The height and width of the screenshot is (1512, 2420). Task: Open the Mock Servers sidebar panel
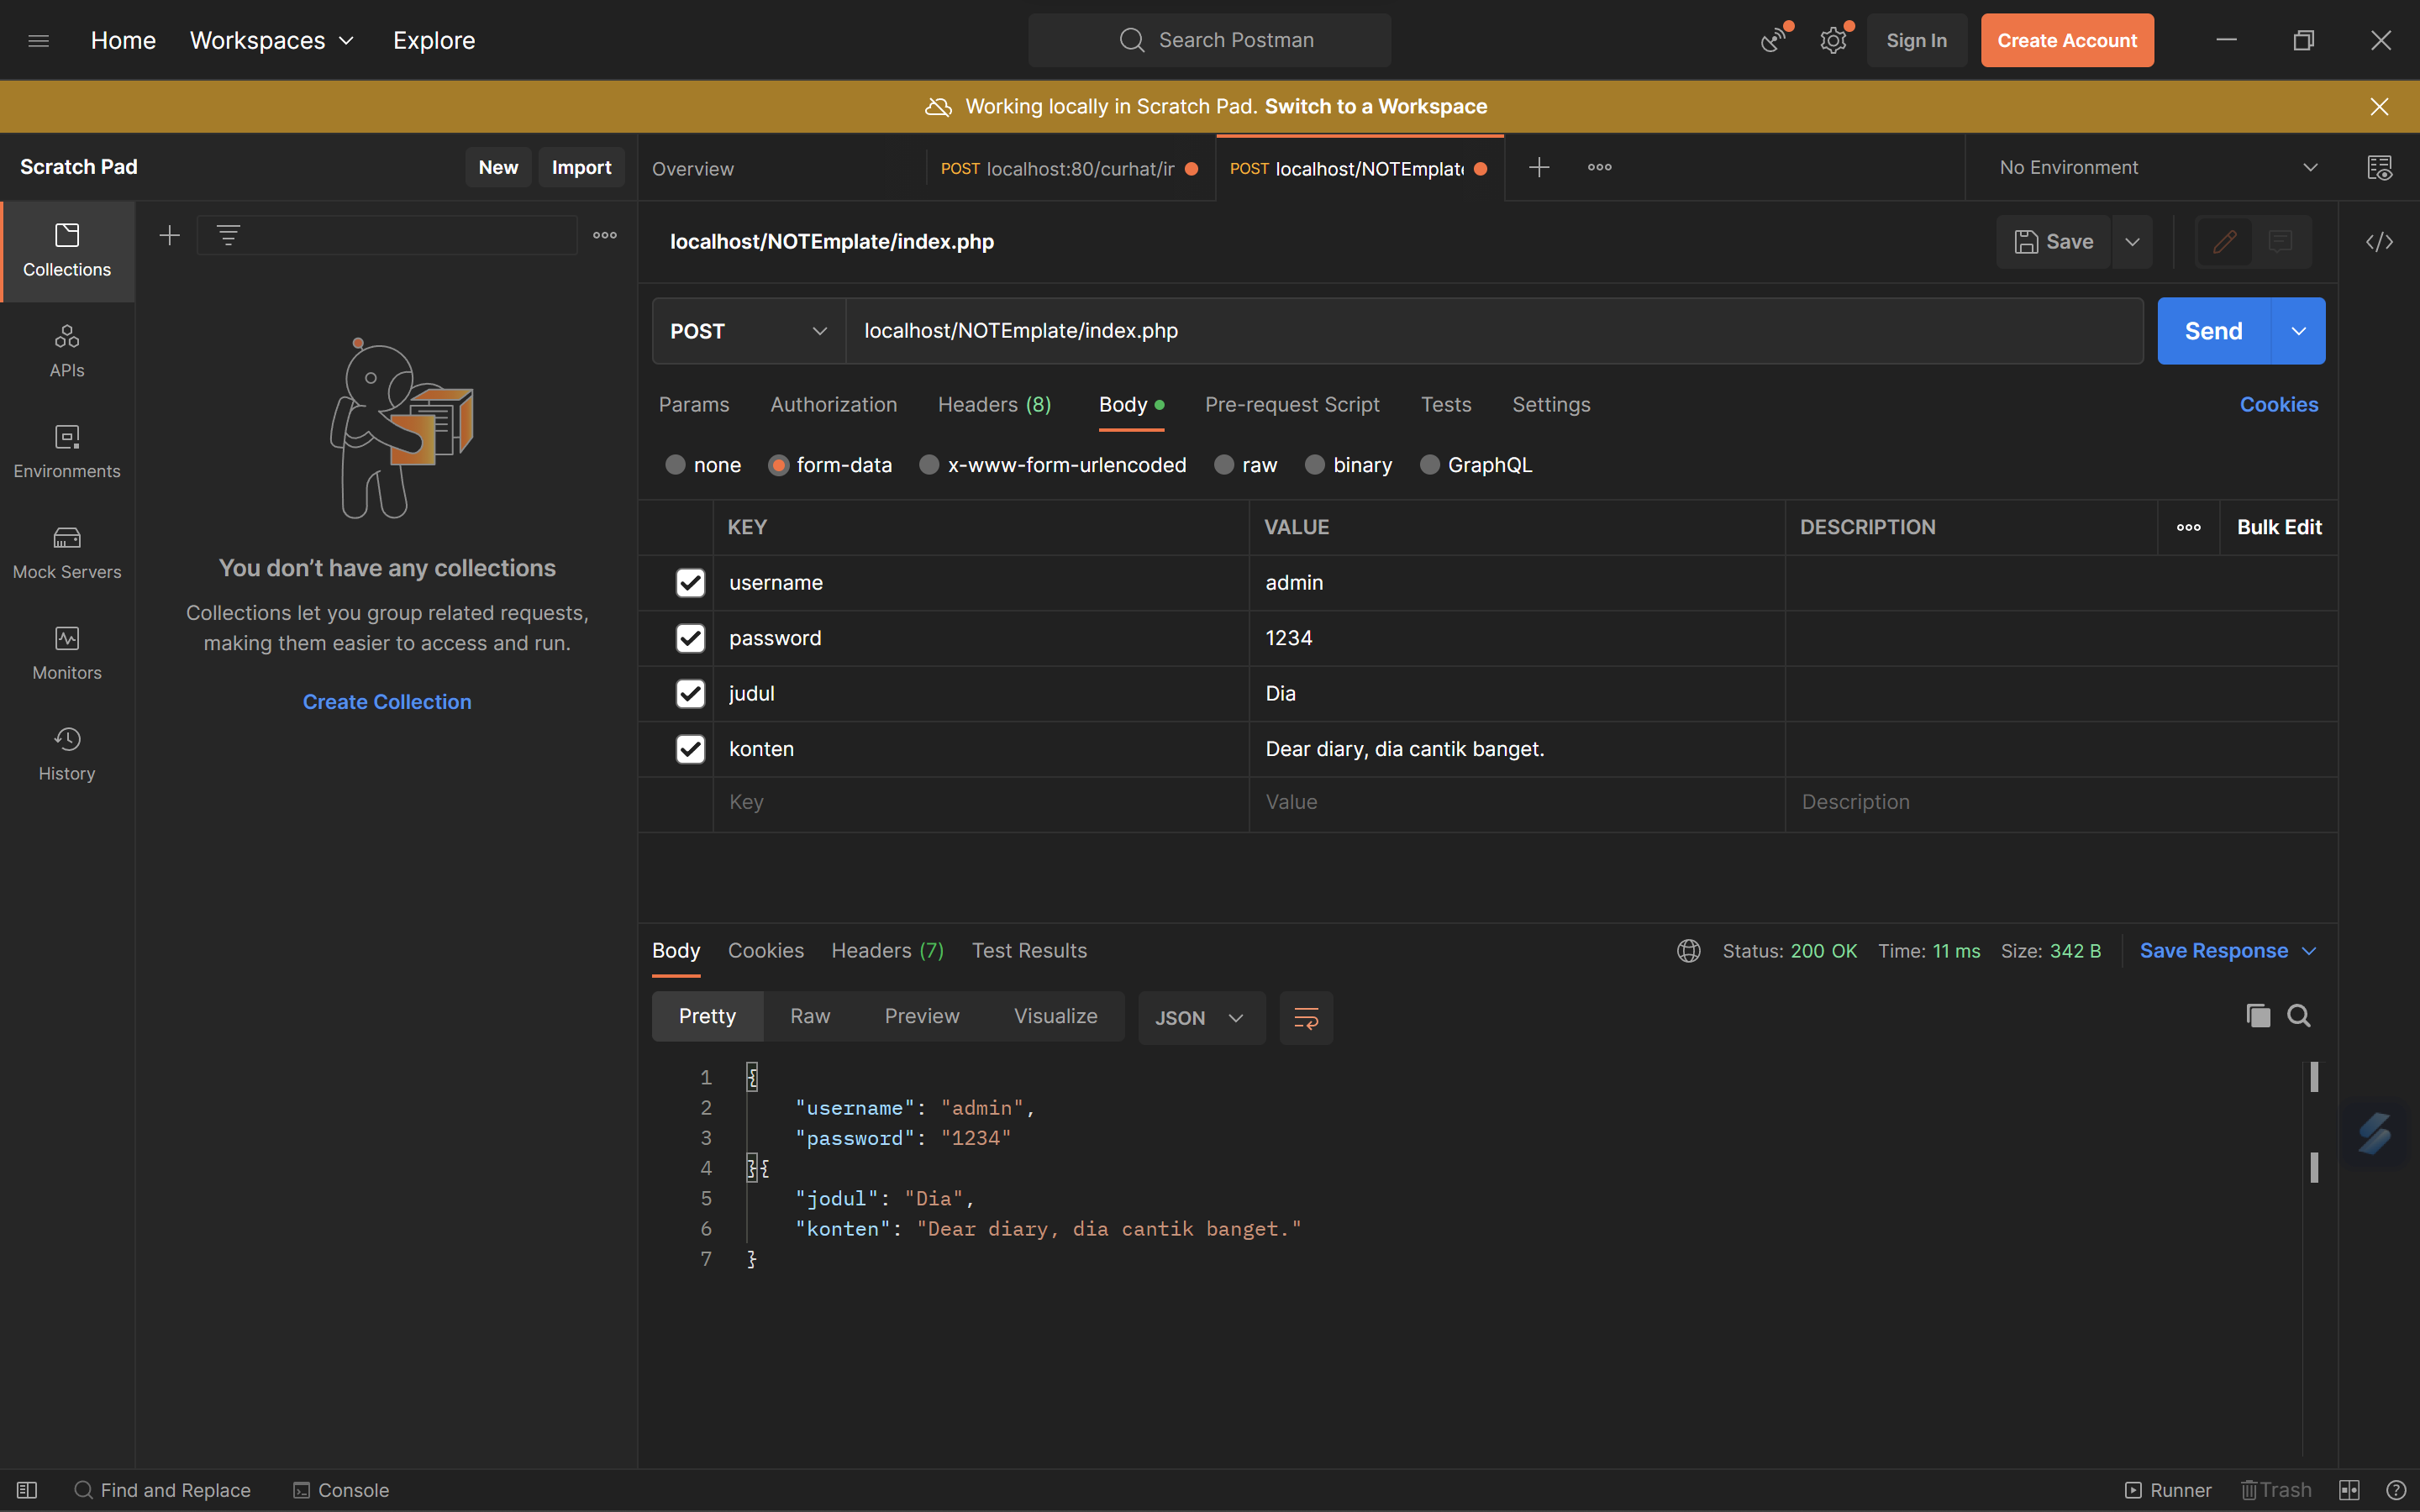[67, 552]
